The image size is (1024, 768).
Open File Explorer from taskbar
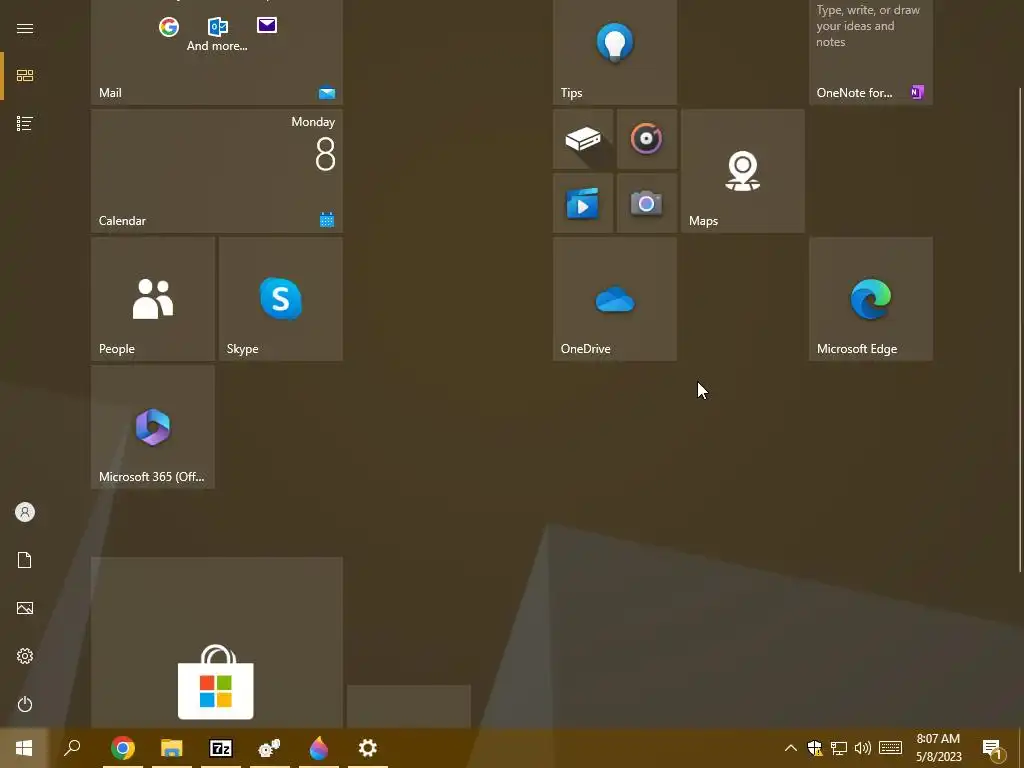point(172,748)
